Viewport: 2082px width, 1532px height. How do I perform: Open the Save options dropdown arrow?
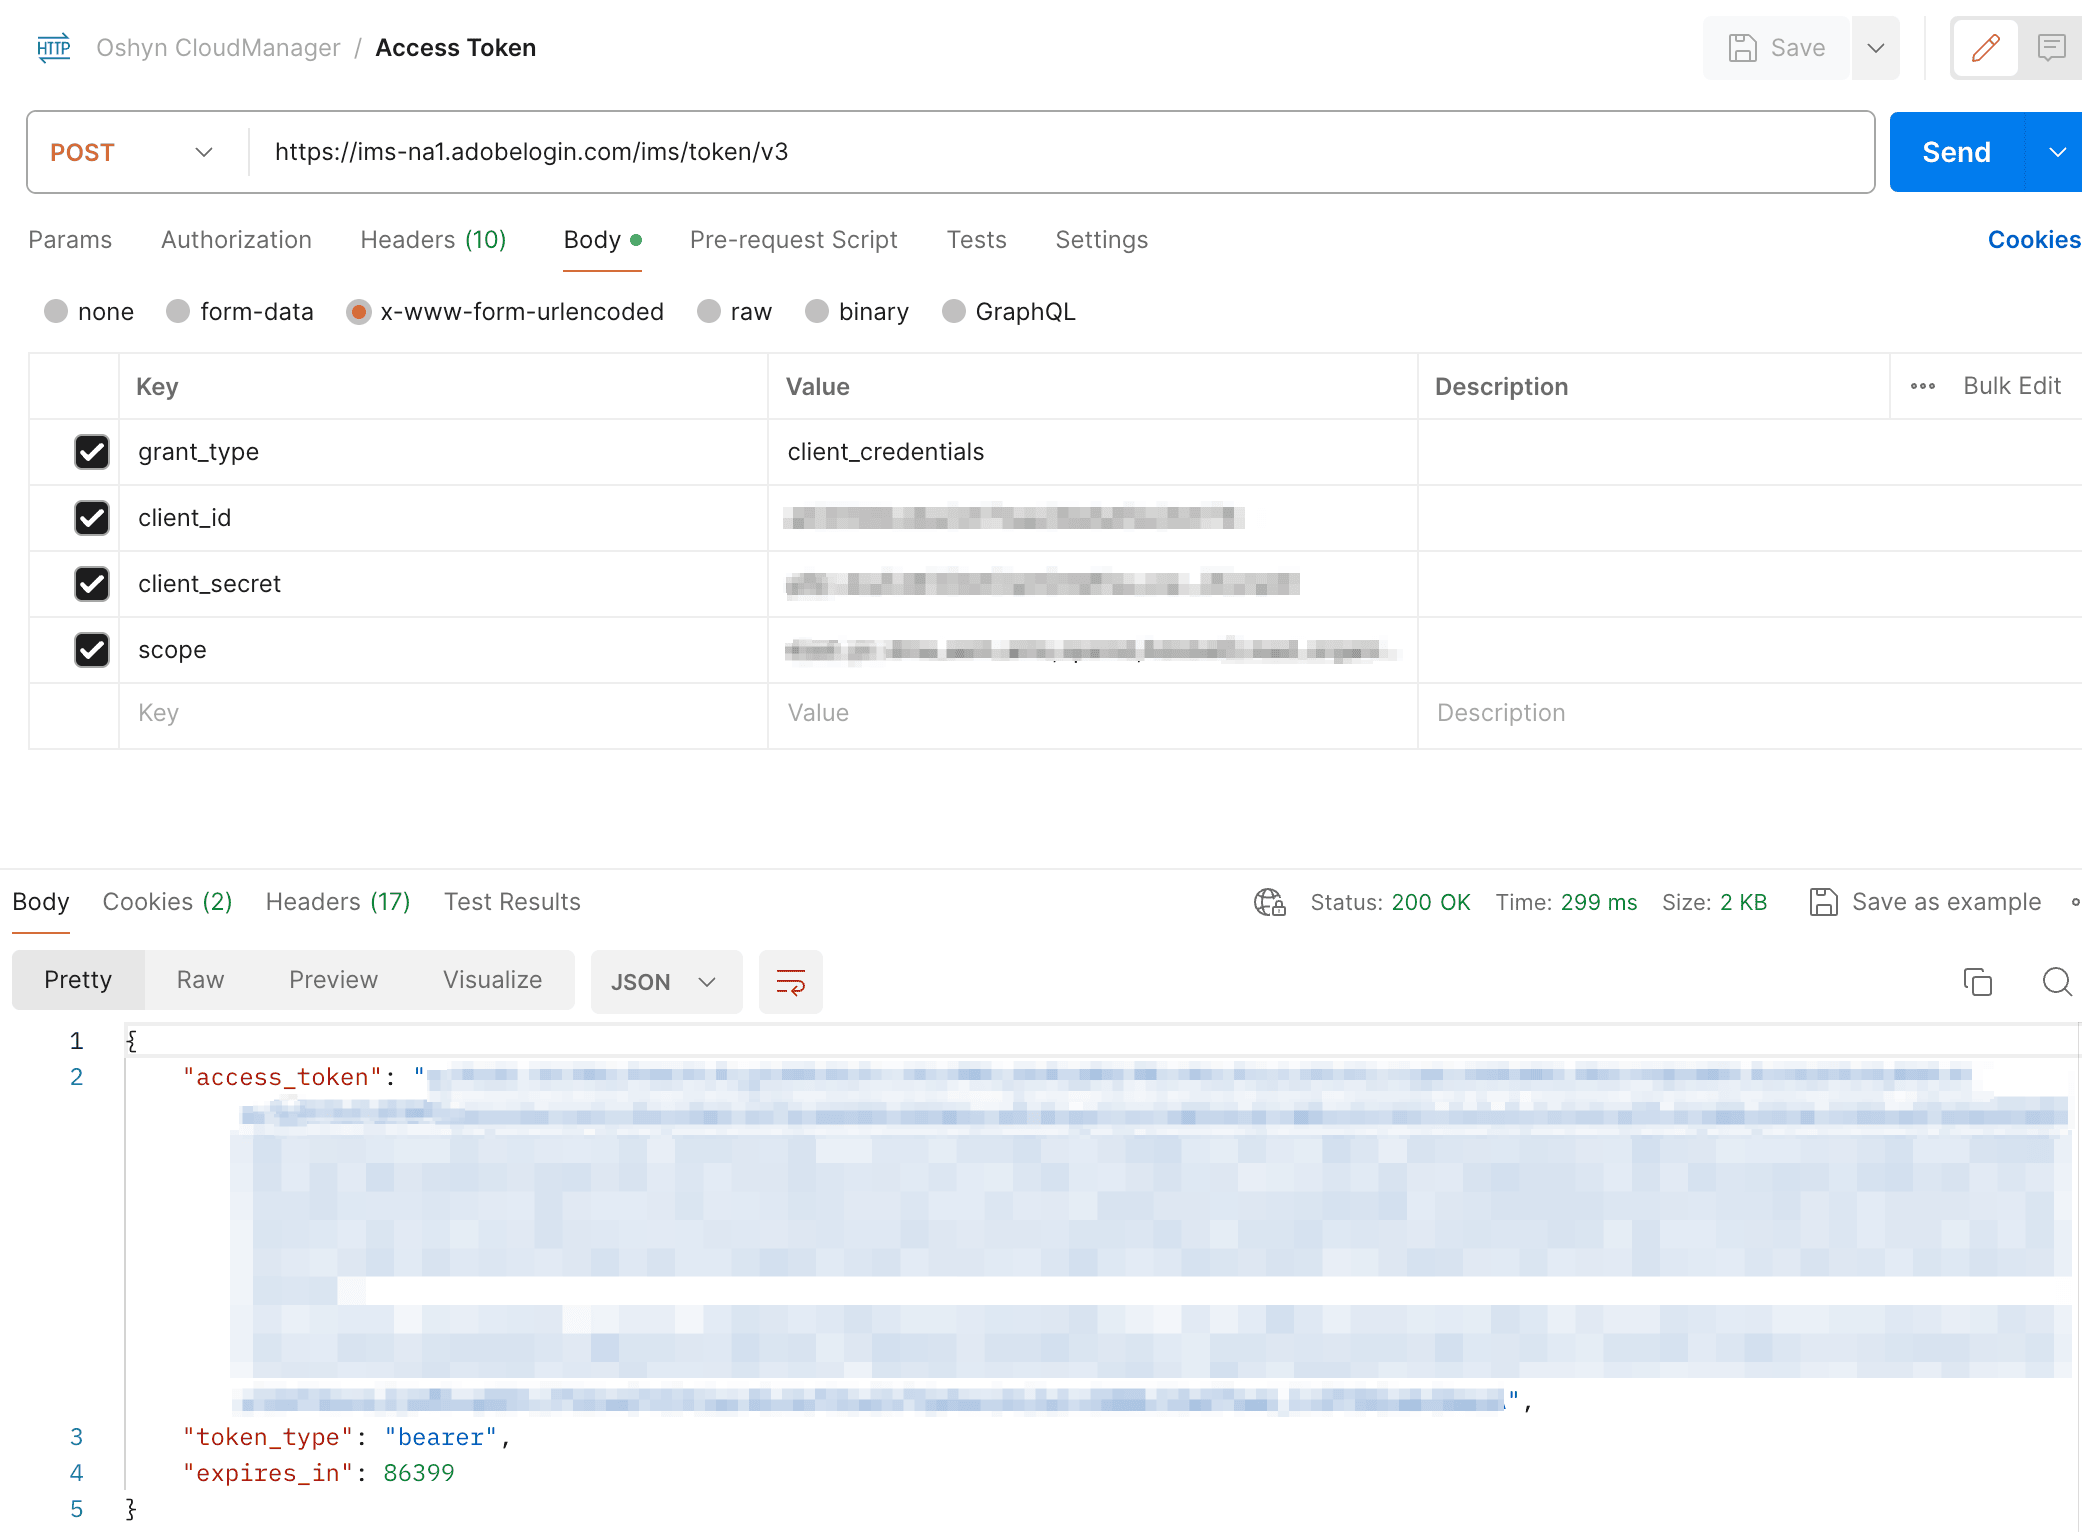1876,47
